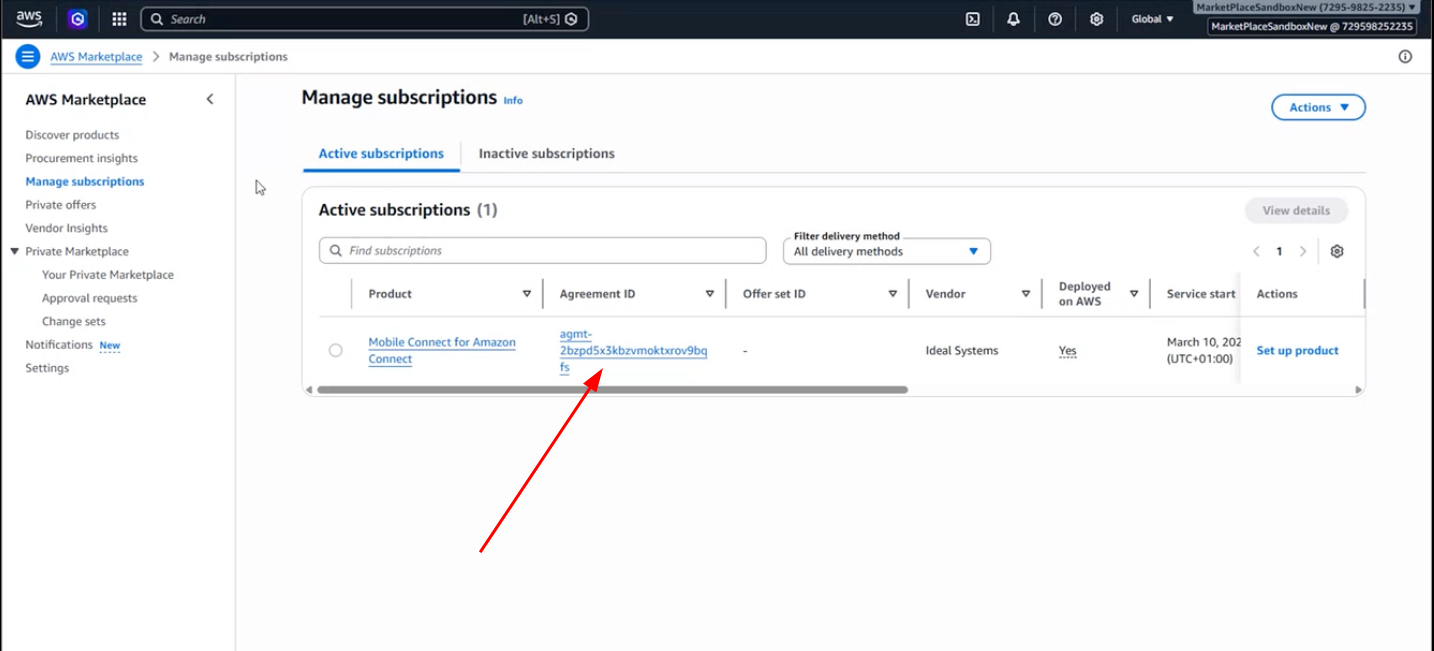Open the services grid menu icon
1434x651 pixels.
pos(119,19)
